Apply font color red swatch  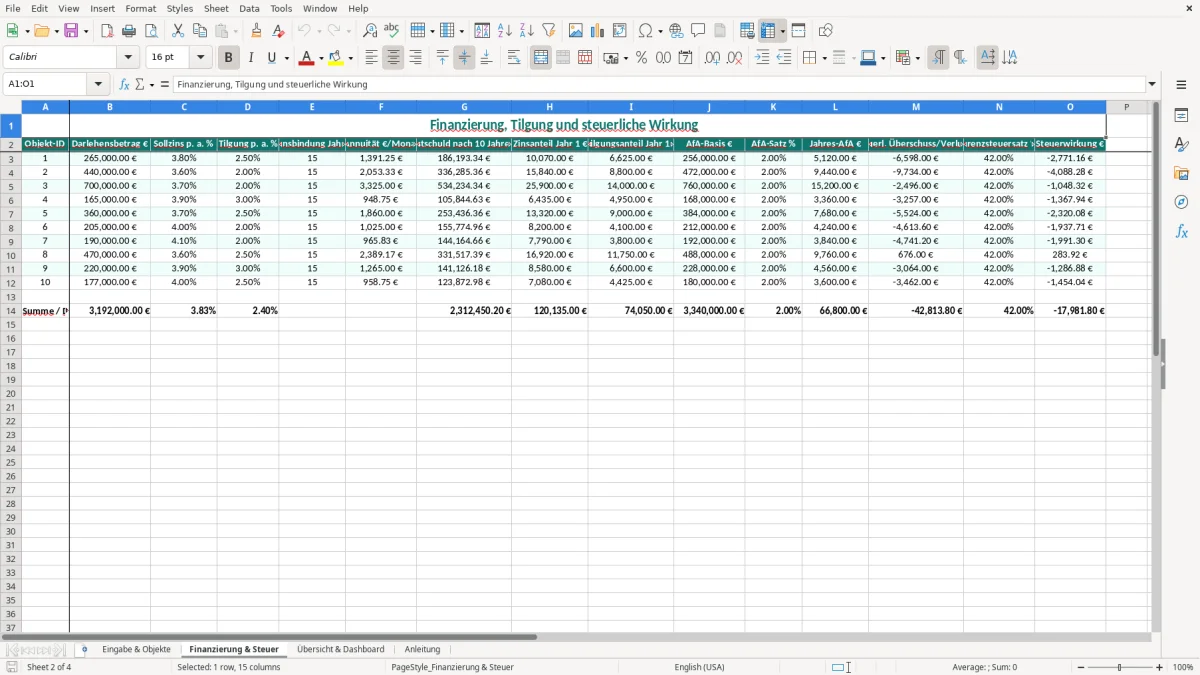pos(307,58)
